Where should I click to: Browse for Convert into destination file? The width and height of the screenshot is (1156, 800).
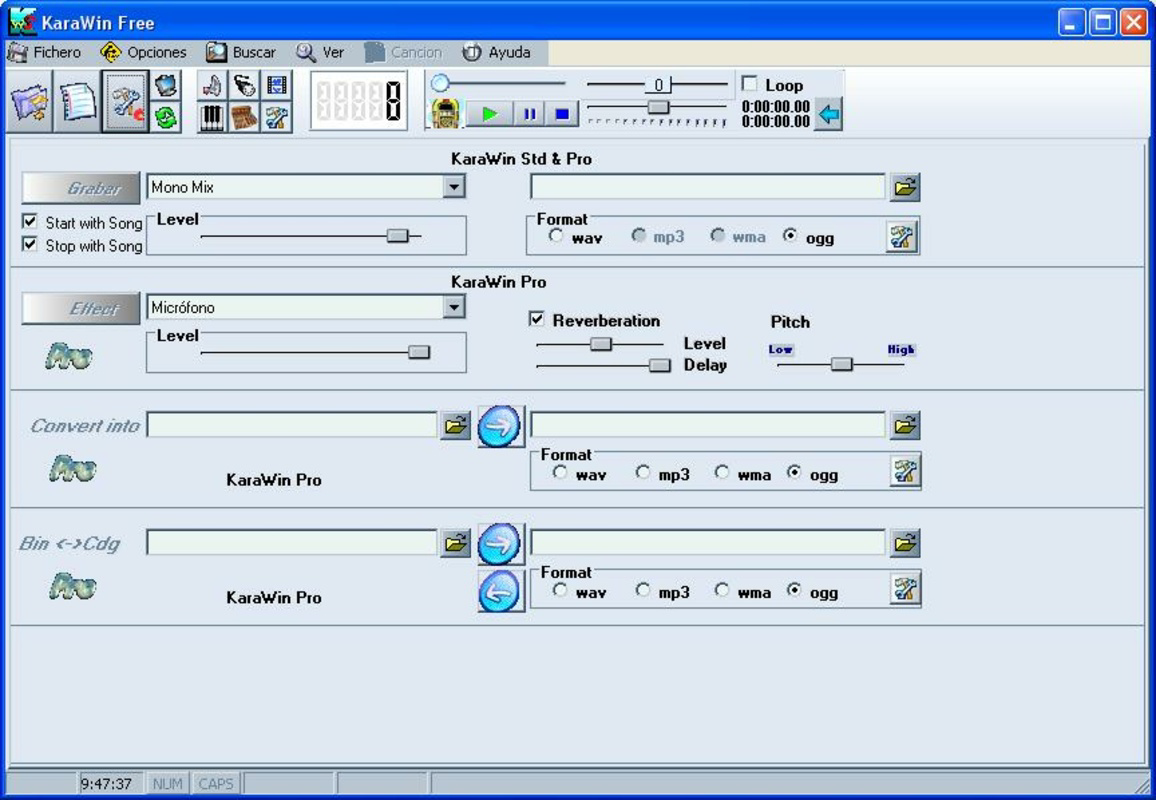905,425
